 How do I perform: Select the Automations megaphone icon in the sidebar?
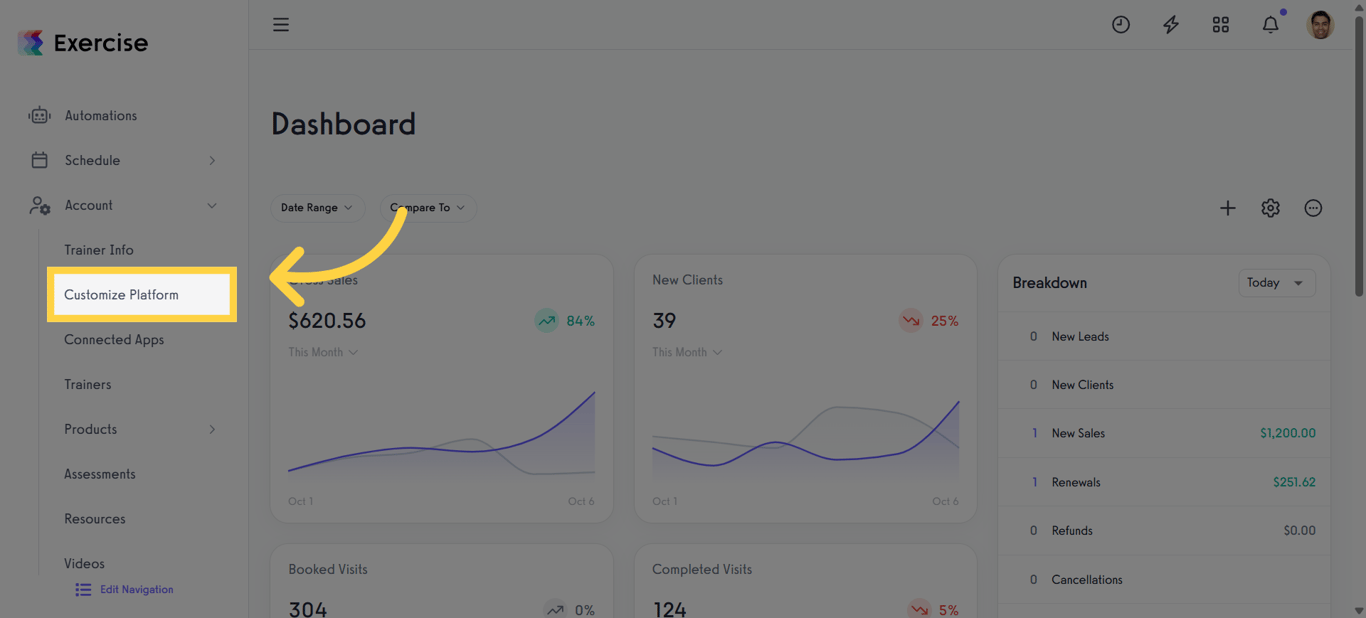[39, 115]
